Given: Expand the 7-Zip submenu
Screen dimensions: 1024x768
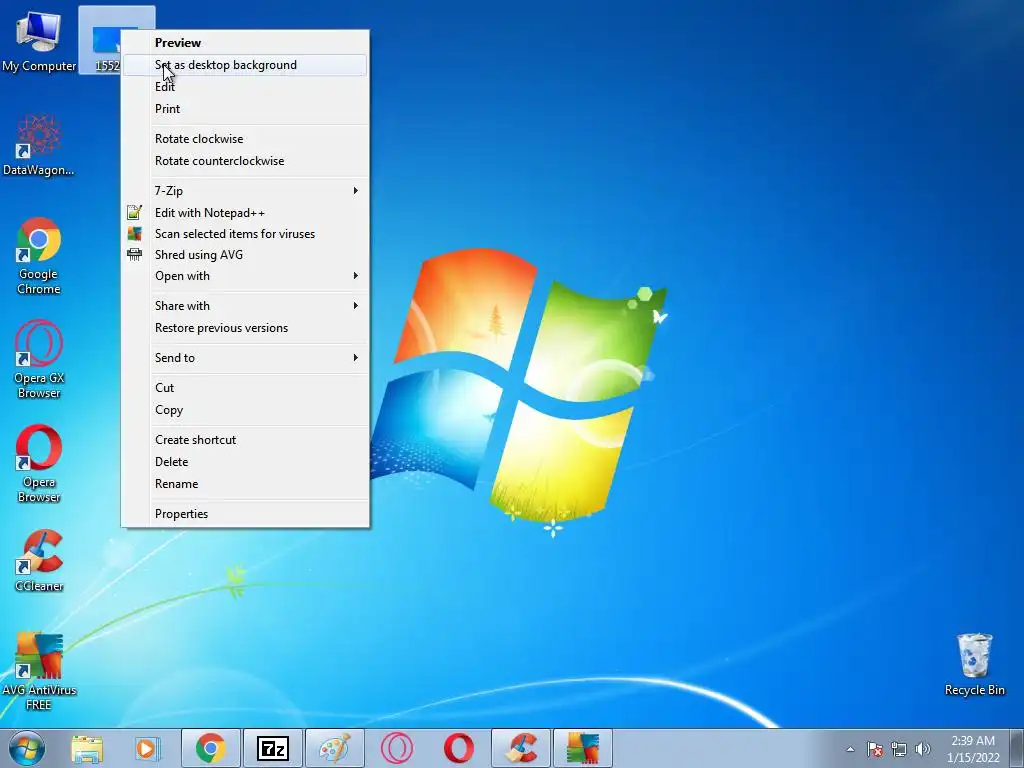Looking at the screenshot, I should [x=246, y=191].
